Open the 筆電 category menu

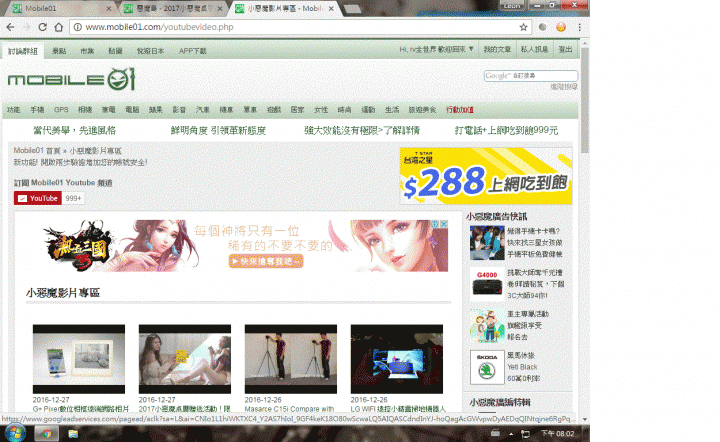[x=108, y=110]
